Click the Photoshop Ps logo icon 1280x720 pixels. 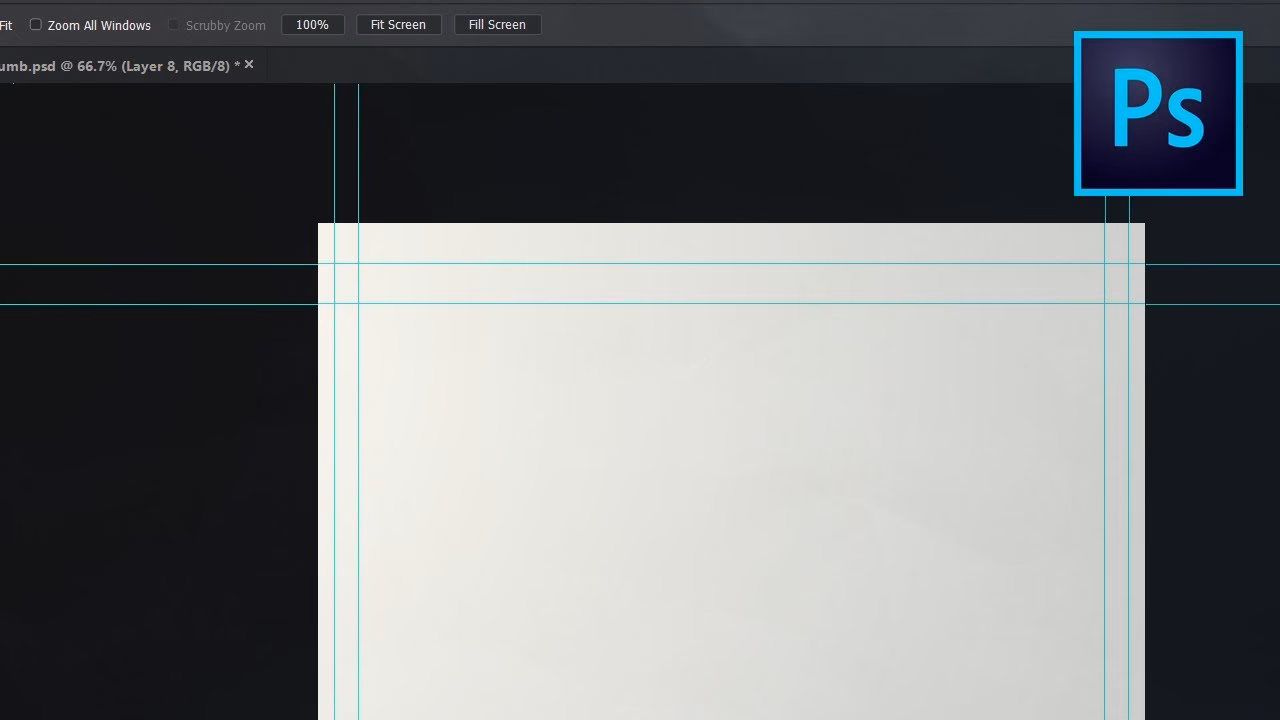(1158, 112)
